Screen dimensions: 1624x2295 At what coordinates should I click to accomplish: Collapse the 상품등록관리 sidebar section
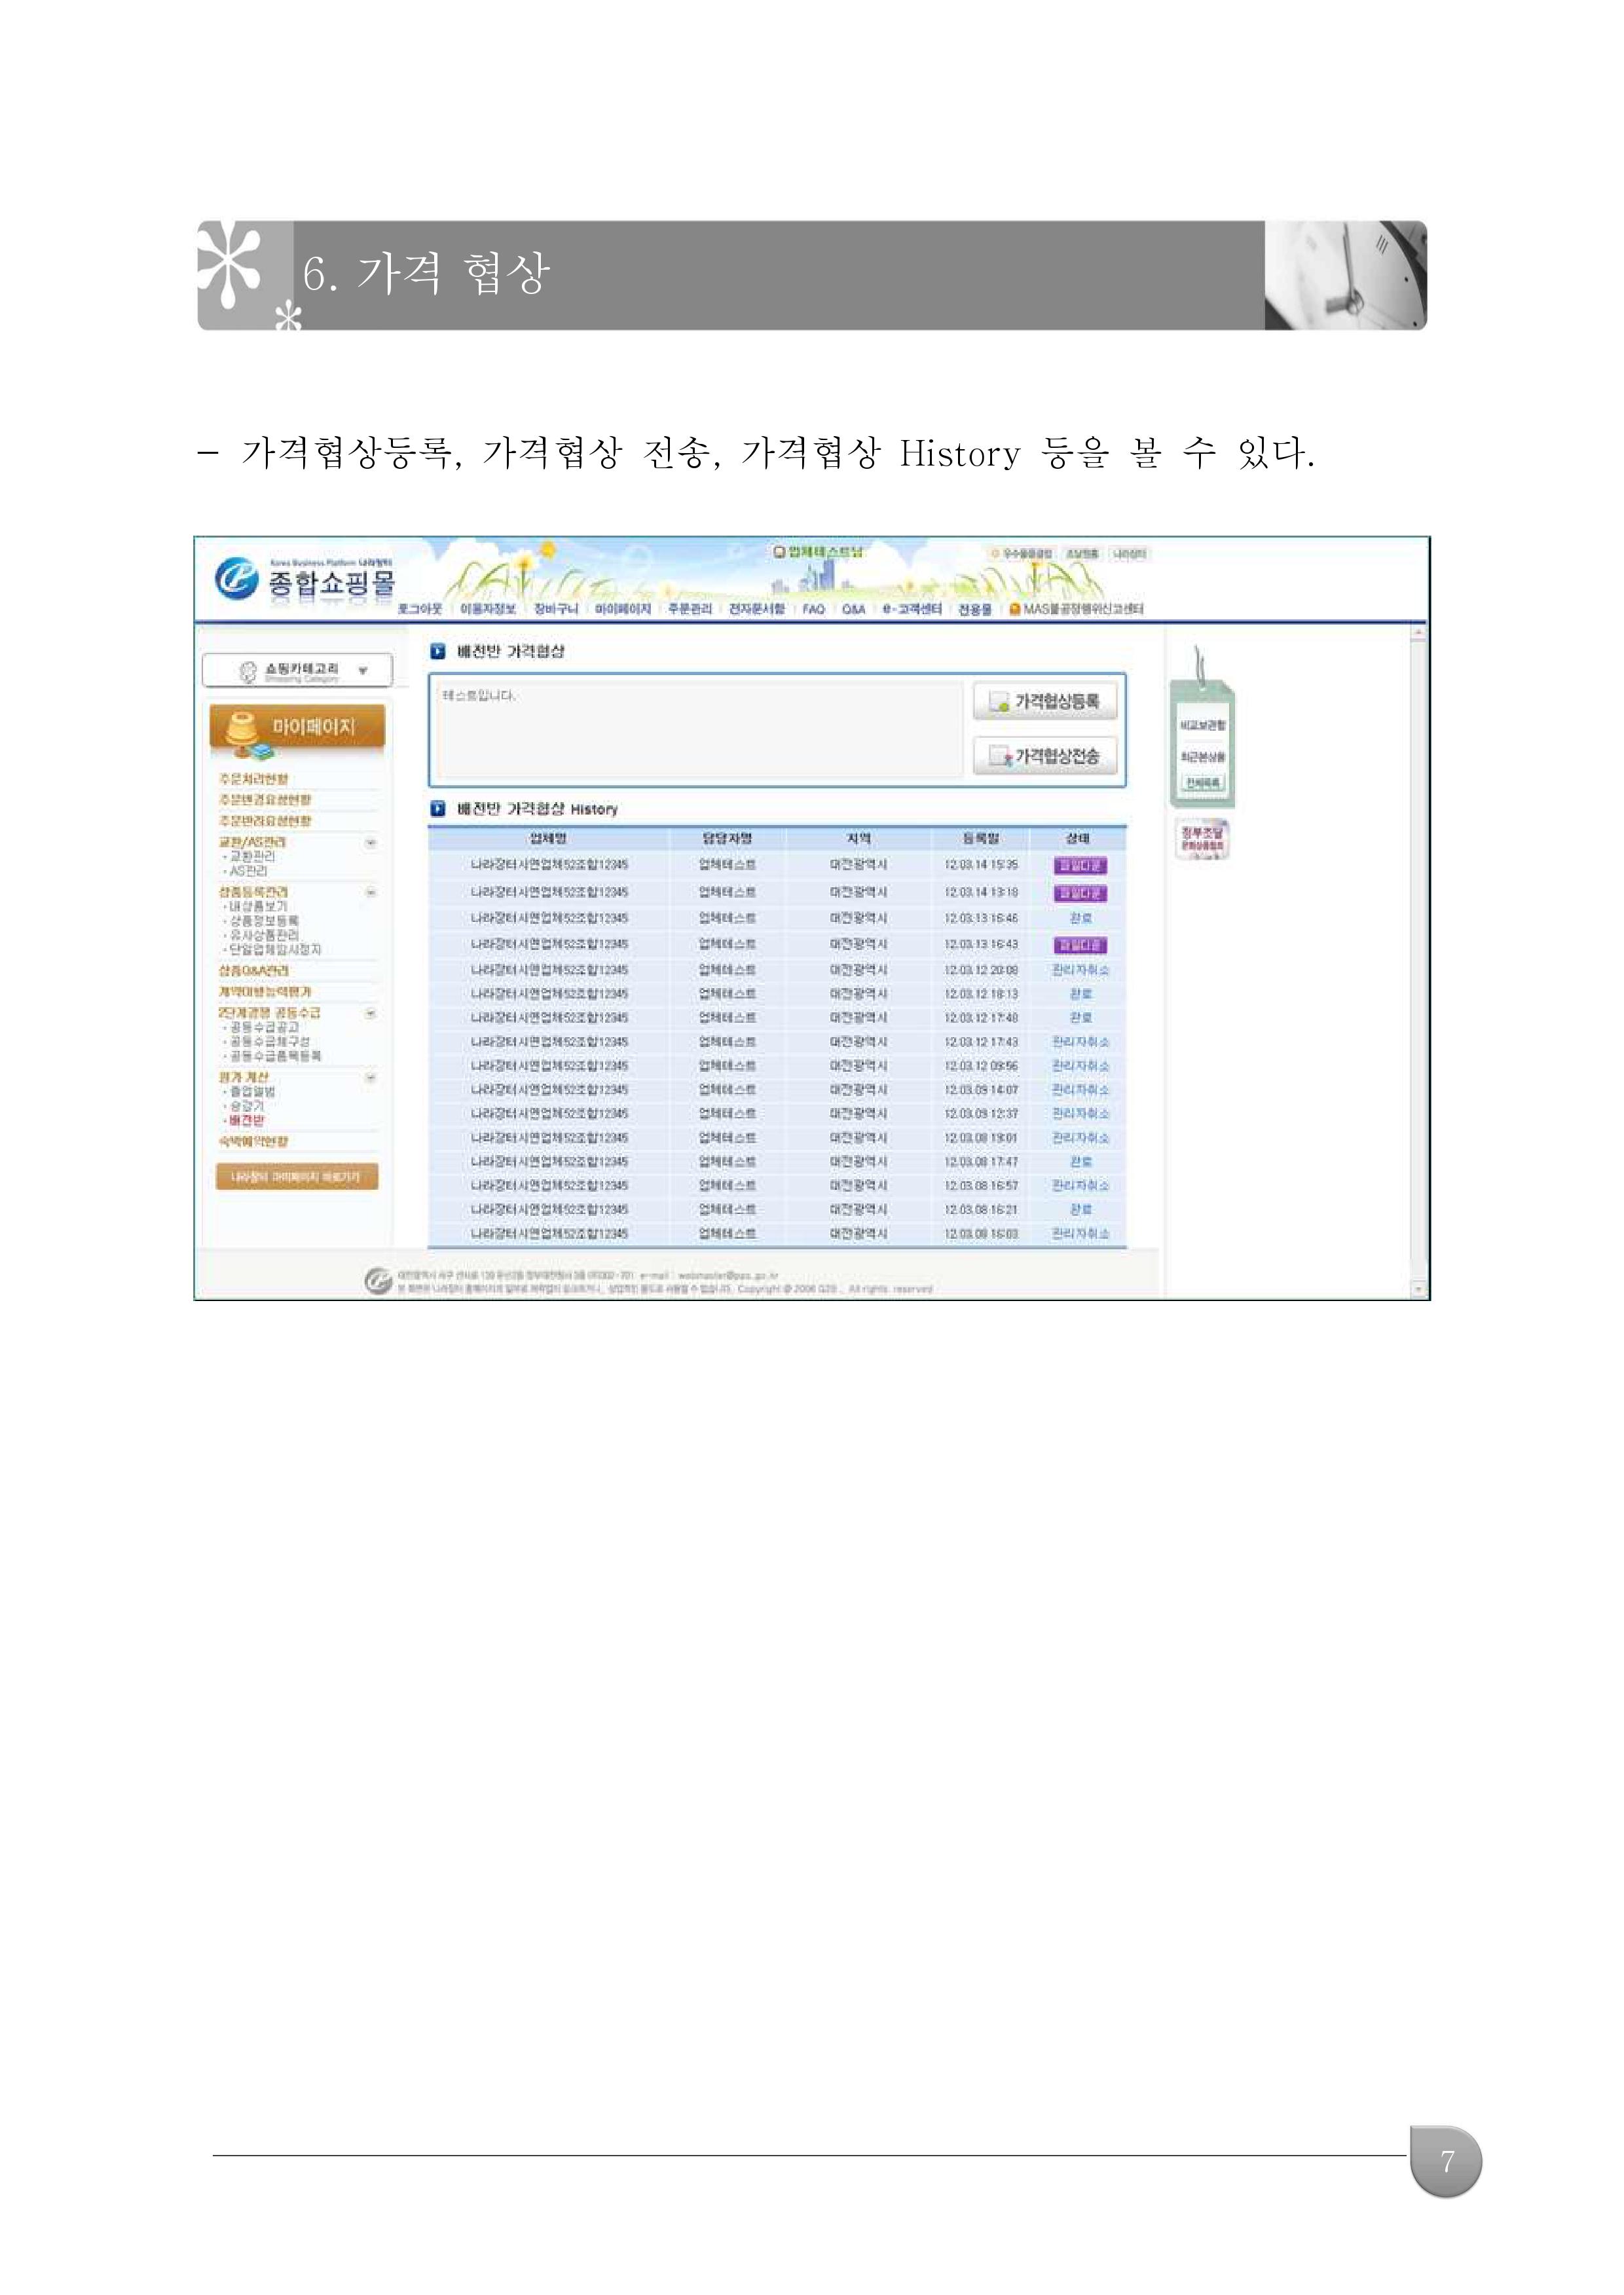370,892
